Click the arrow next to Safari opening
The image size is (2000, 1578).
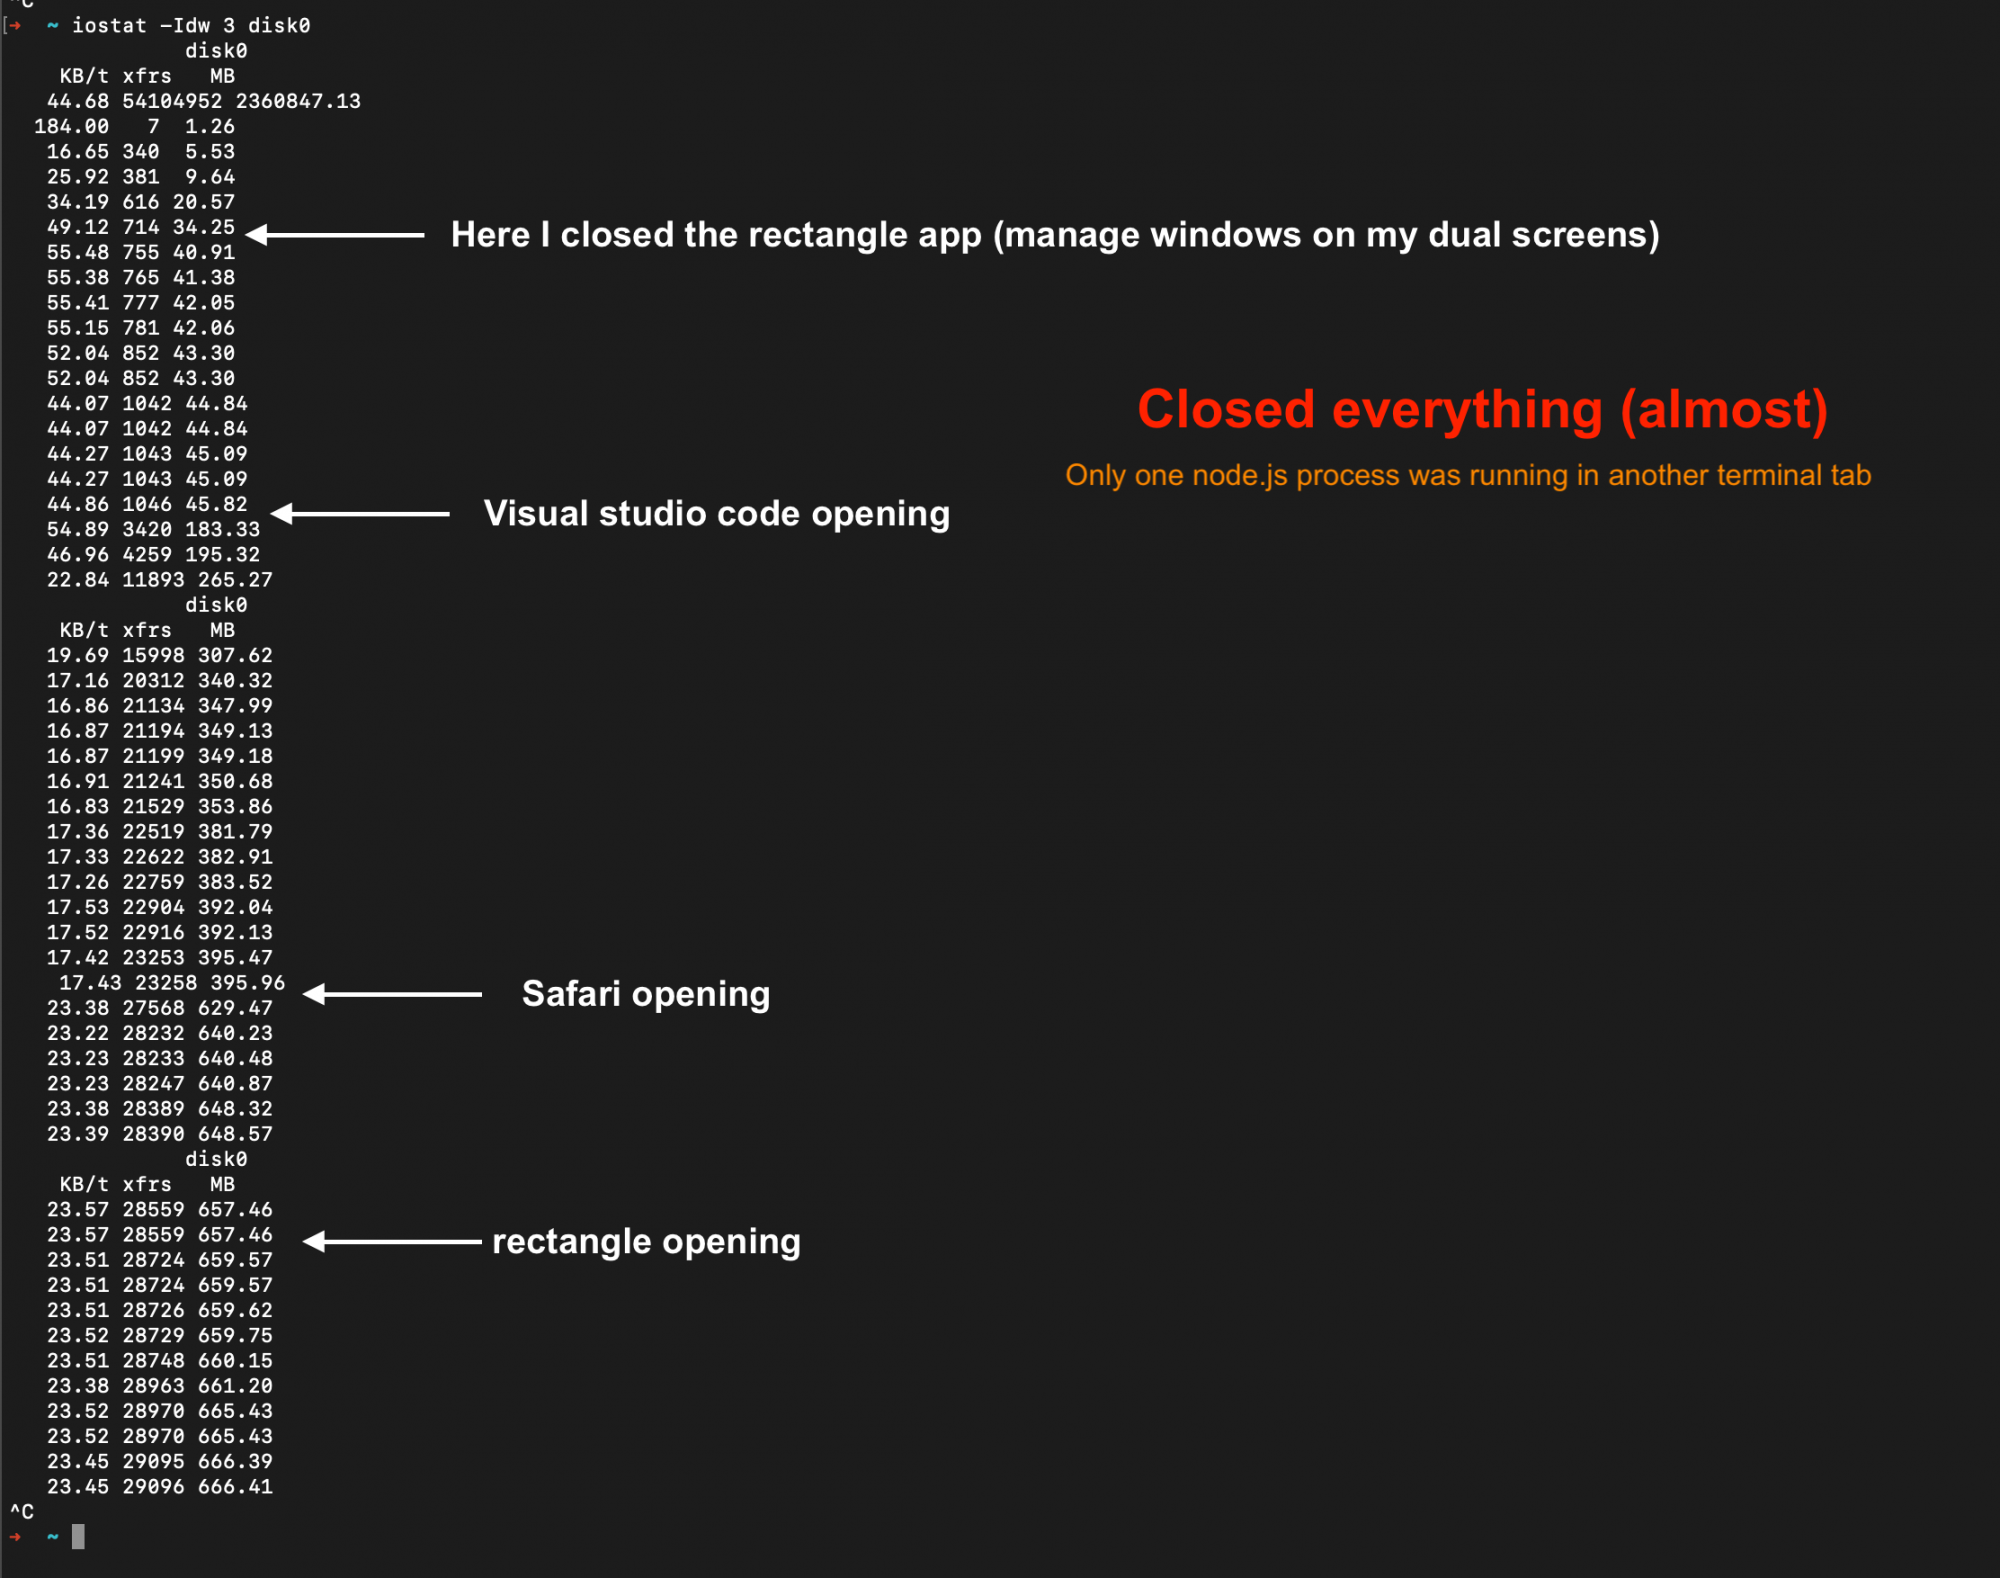click(392, 994)
